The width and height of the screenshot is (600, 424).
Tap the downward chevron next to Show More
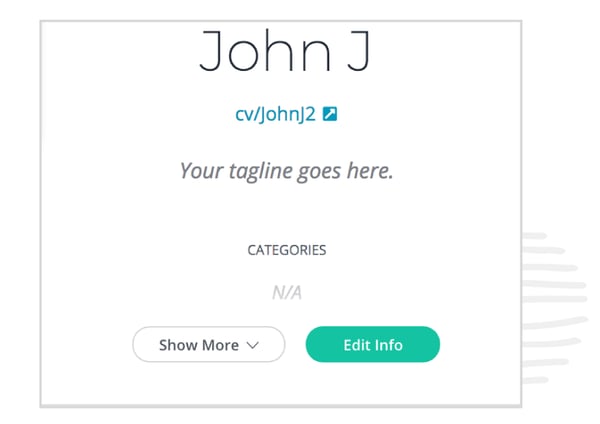(x=253, y=345)
